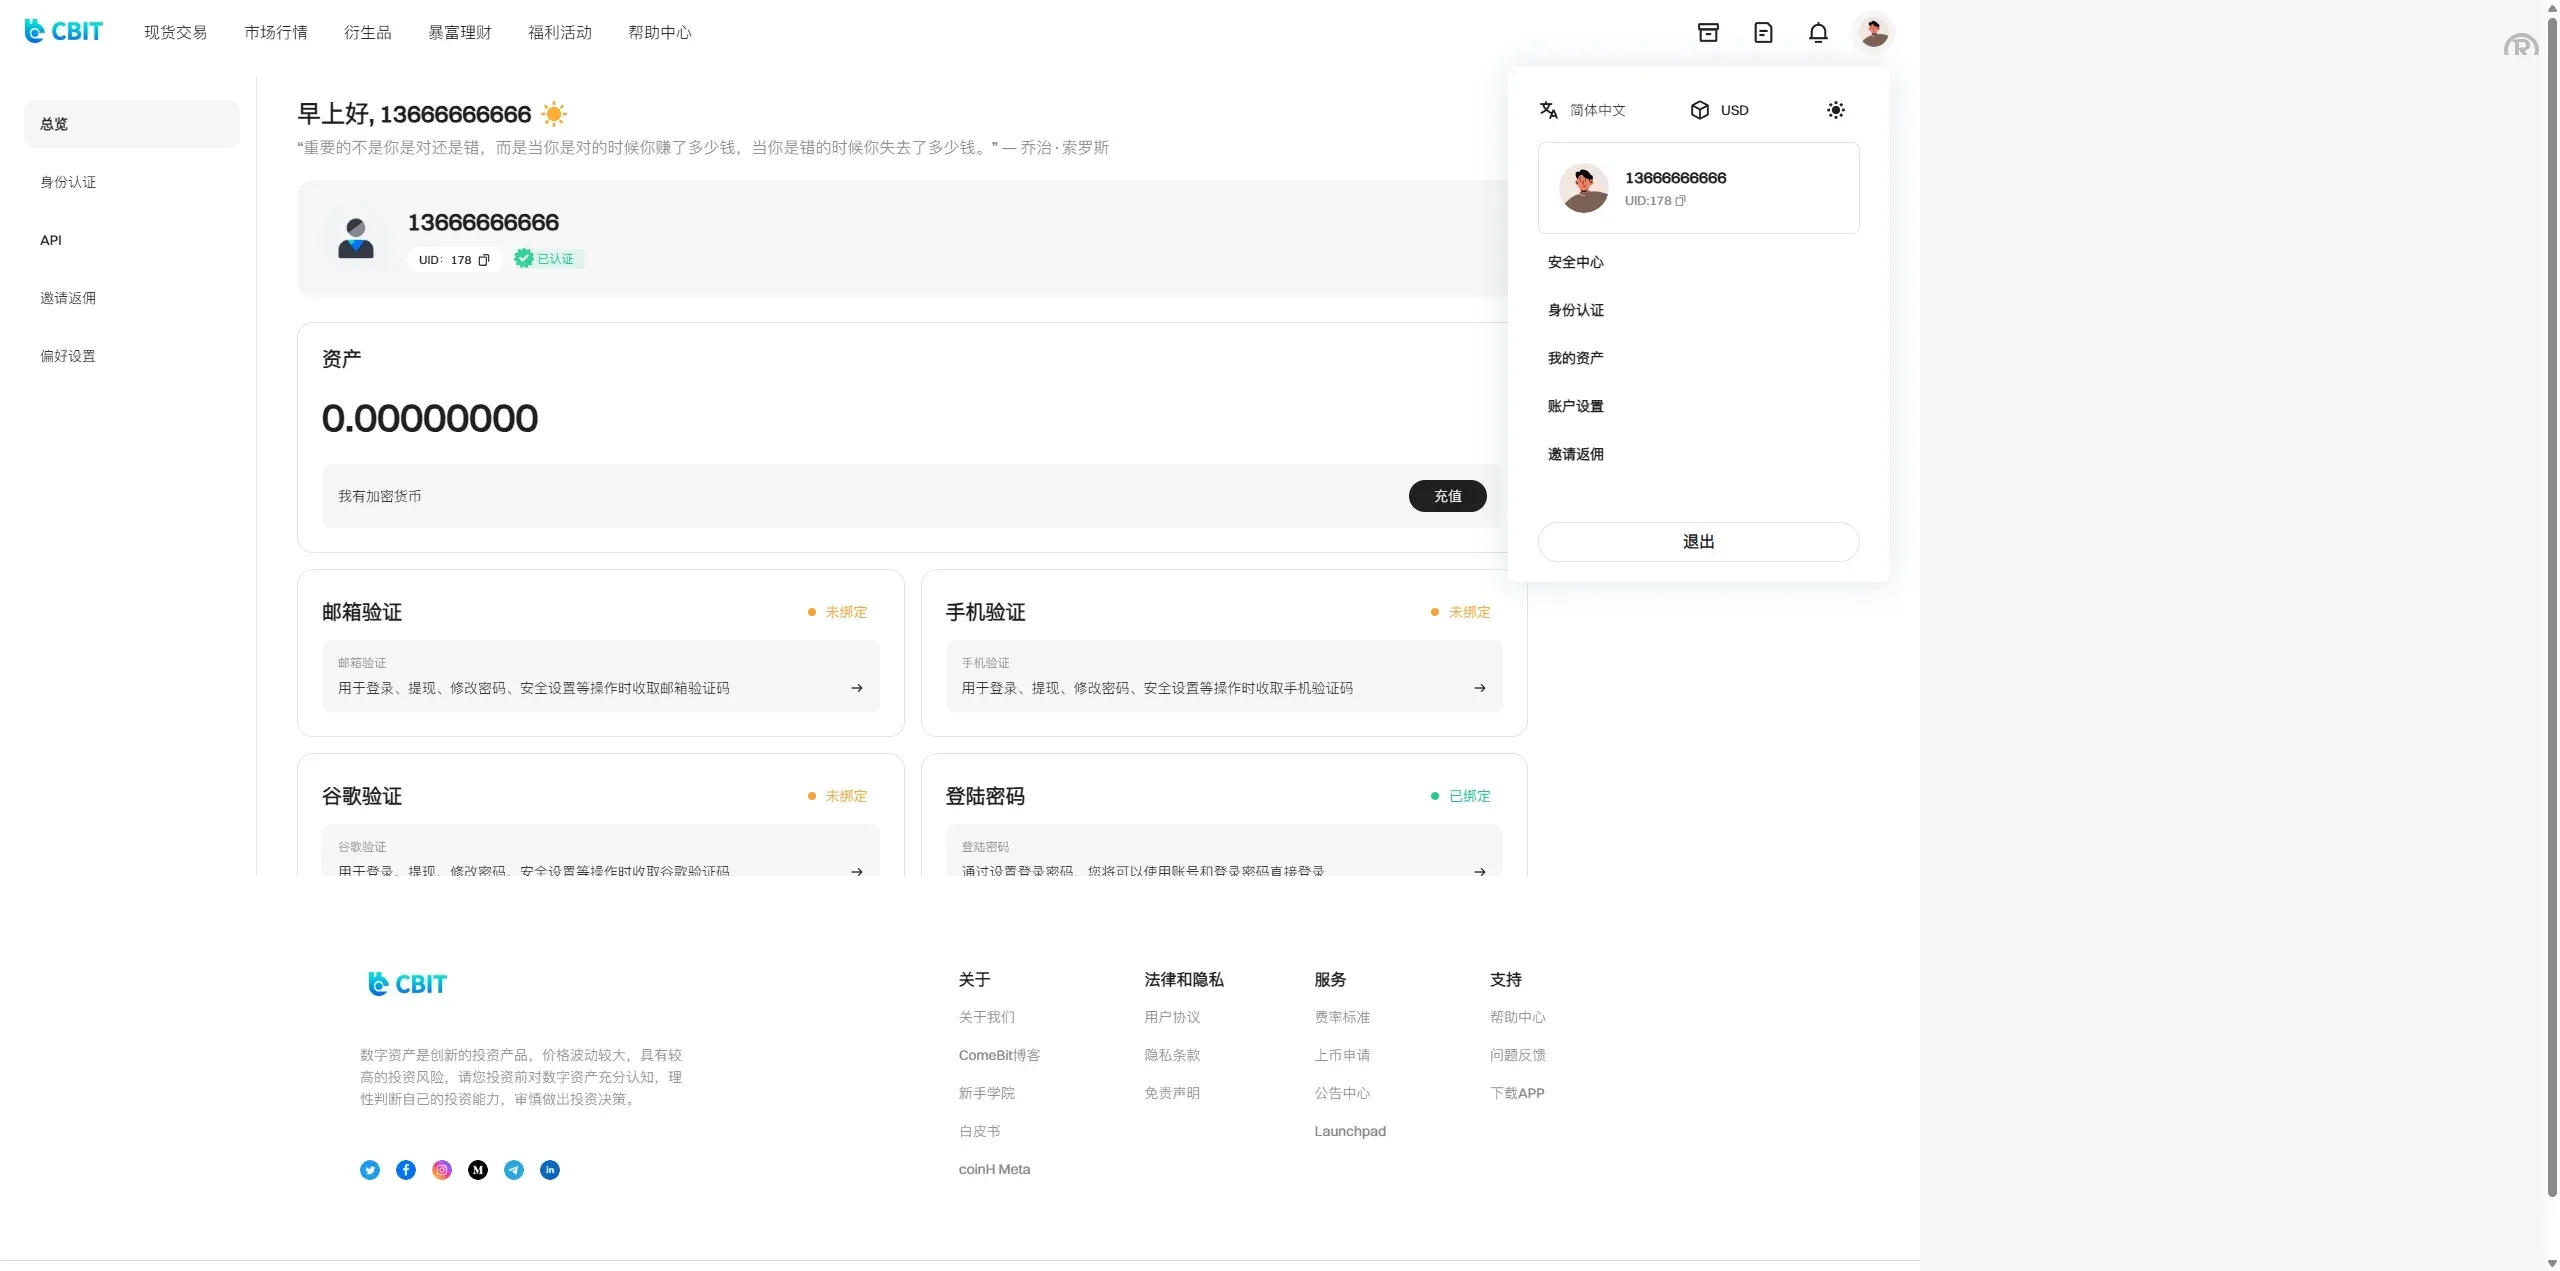Open the wallet icon next to orders
This screenshot has width=2560, height=1271.
click(1707, 32)
